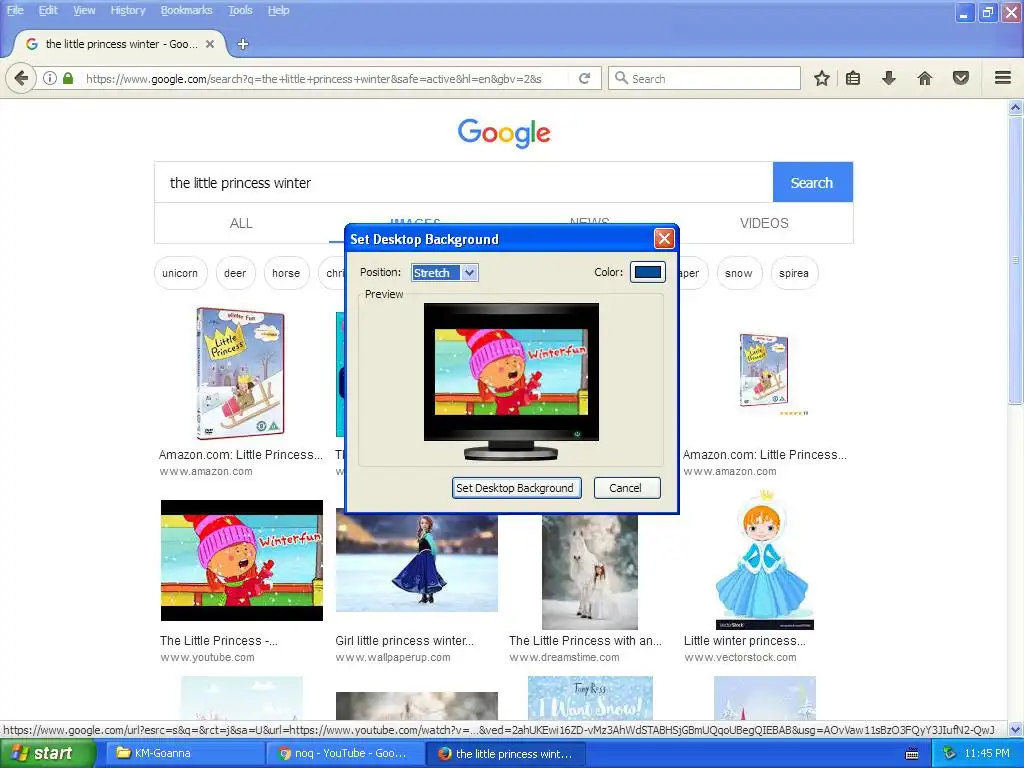Select the spirea suggestion chip
1024x768 pixels.
pyautogui.click(x=793, y=273)
